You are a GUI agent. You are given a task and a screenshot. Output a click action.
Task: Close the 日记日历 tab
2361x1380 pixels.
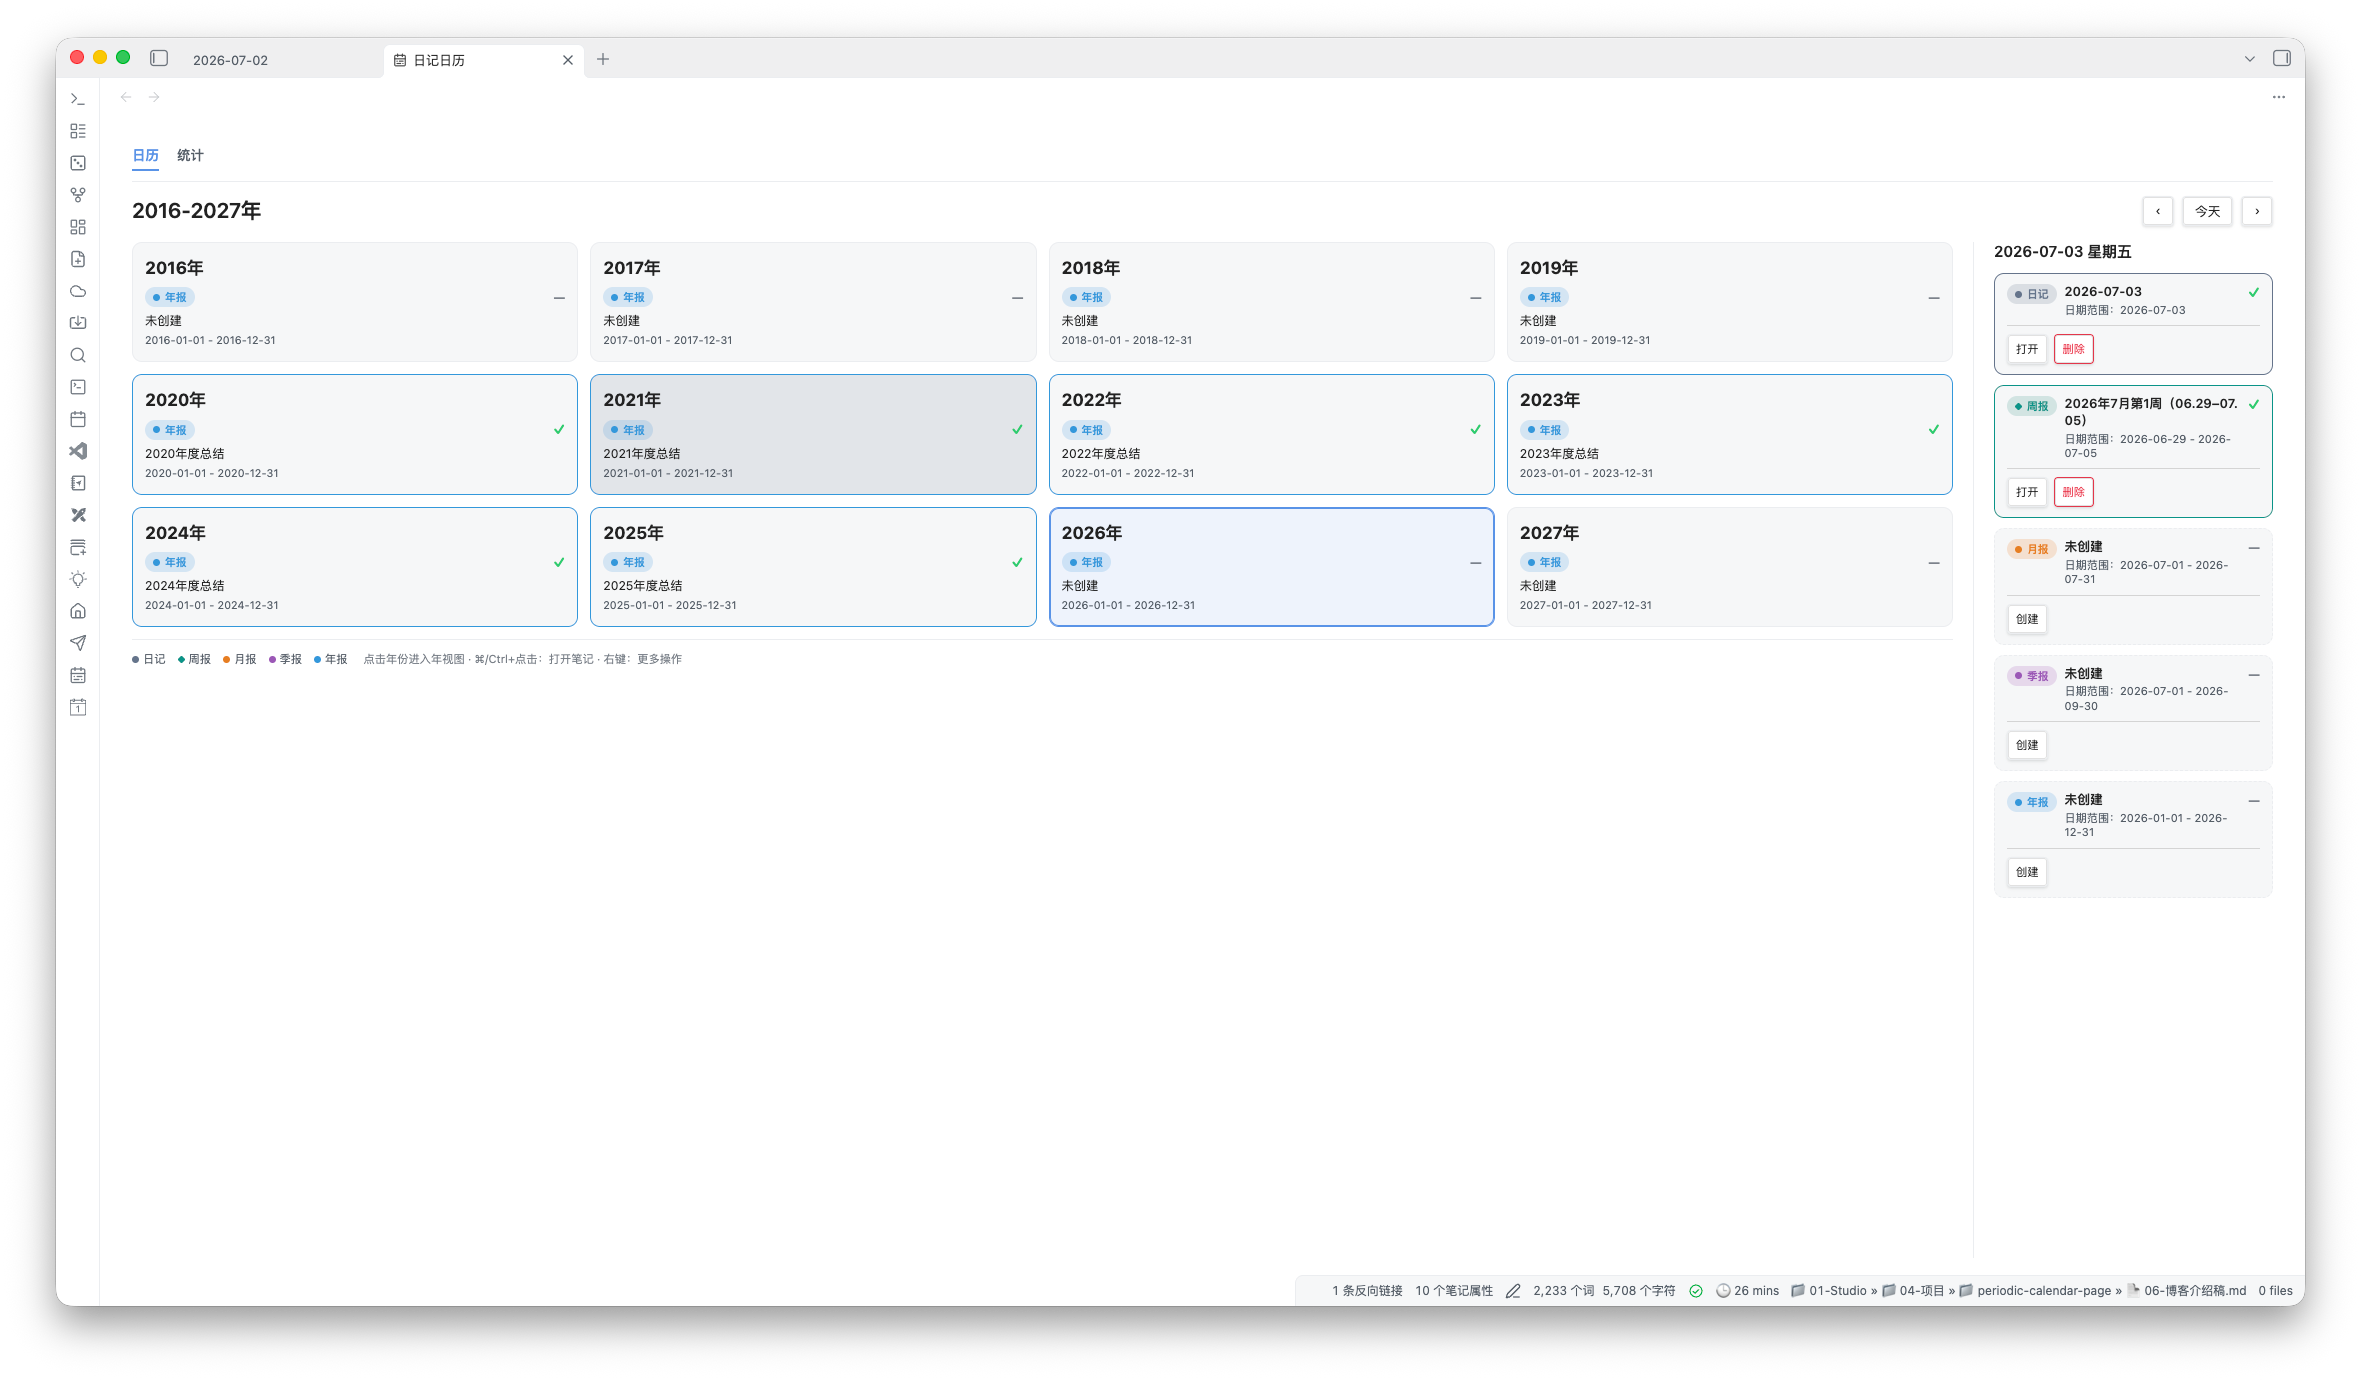click(568, 60)
